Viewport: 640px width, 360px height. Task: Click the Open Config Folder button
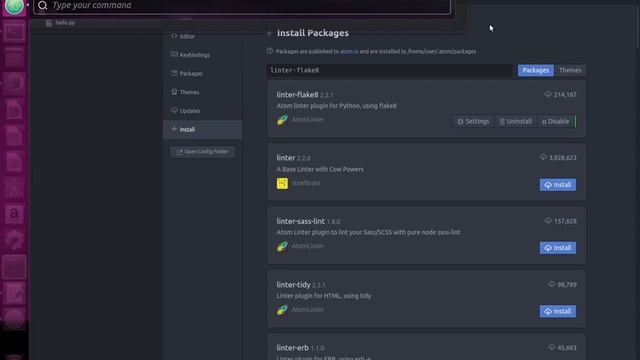[202, 152]
